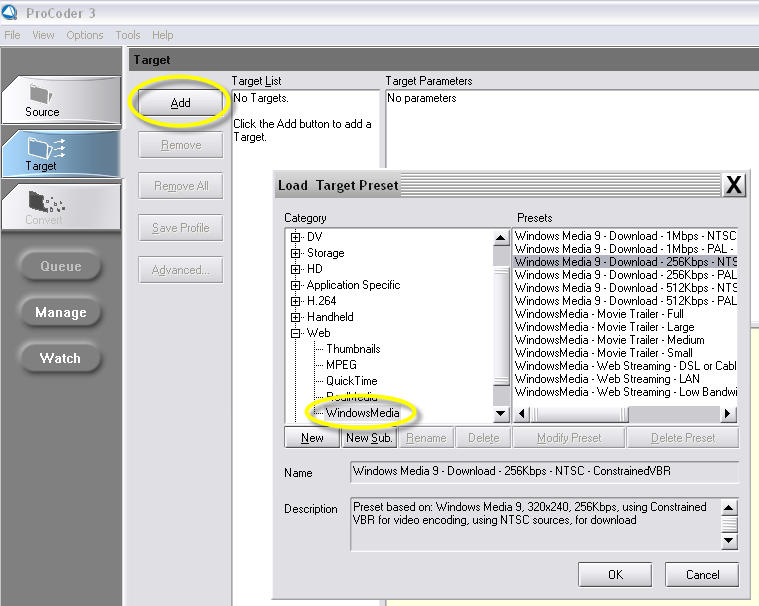This screenshot has height=606, width=759.
Task: Open the Help menu
Action: [162, 35]
